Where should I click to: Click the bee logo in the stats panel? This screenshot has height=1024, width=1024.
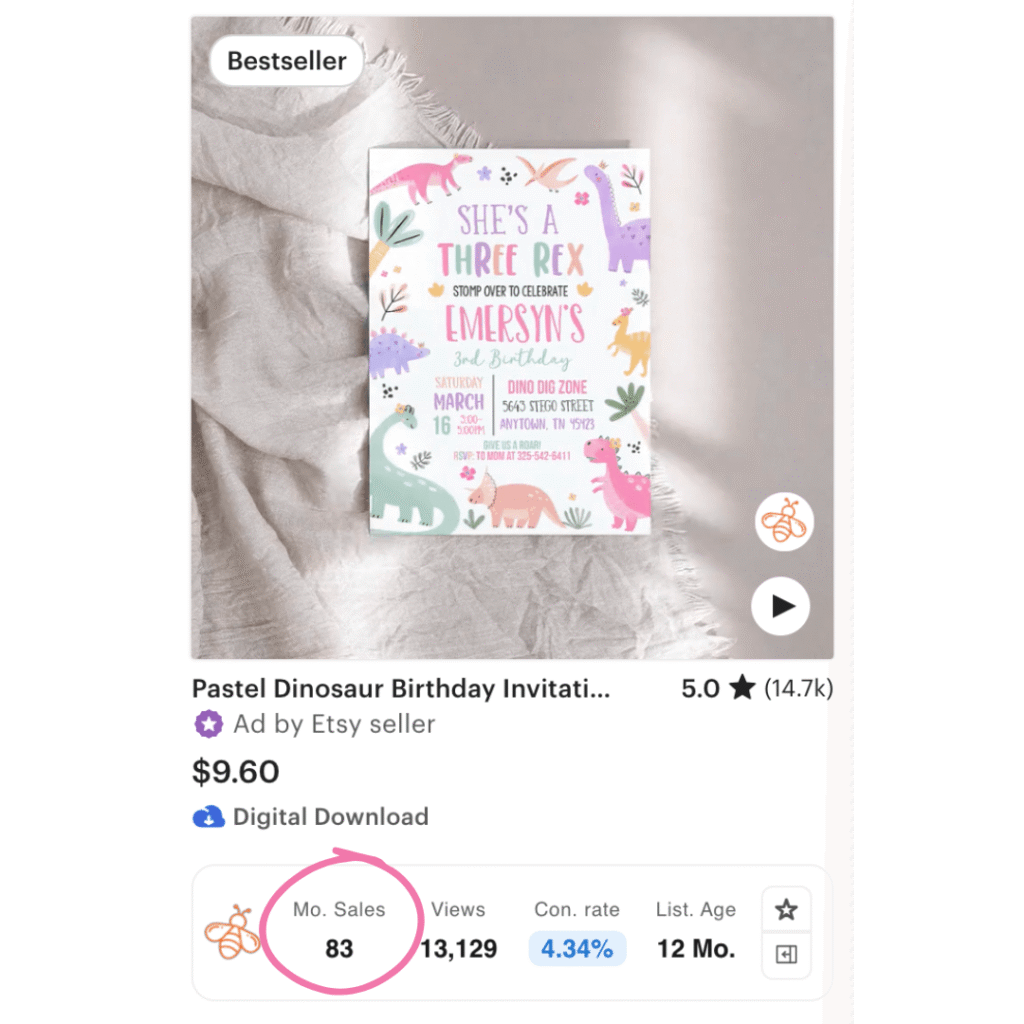click(x=232, y=932)
